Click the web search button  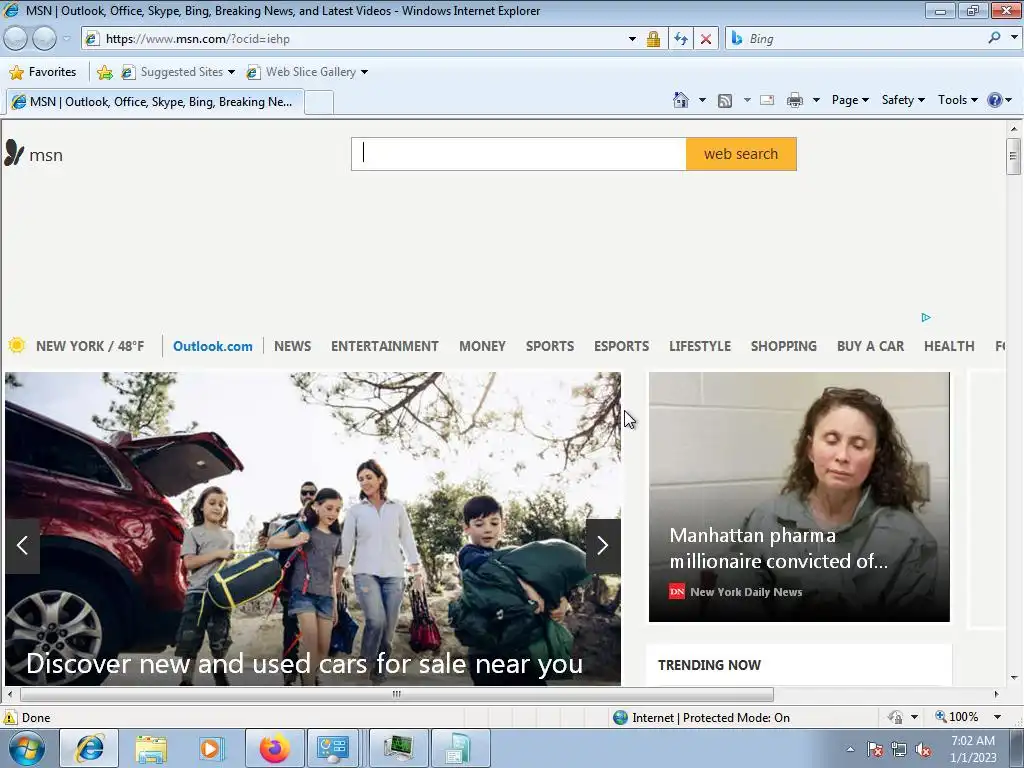[741, 154]
